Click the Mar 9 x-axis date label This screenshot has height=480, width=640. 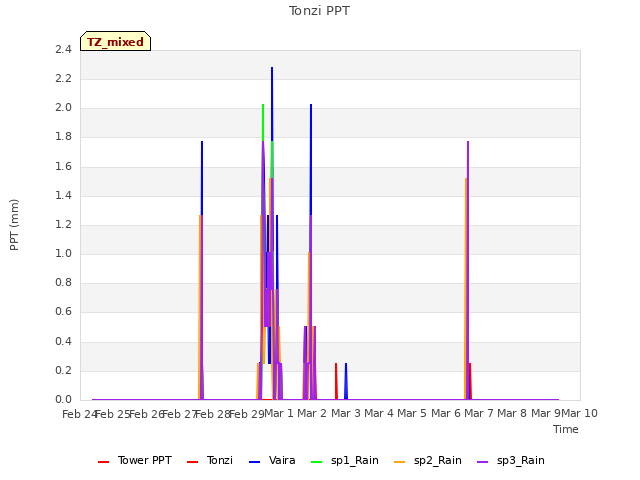pos(546,413)
